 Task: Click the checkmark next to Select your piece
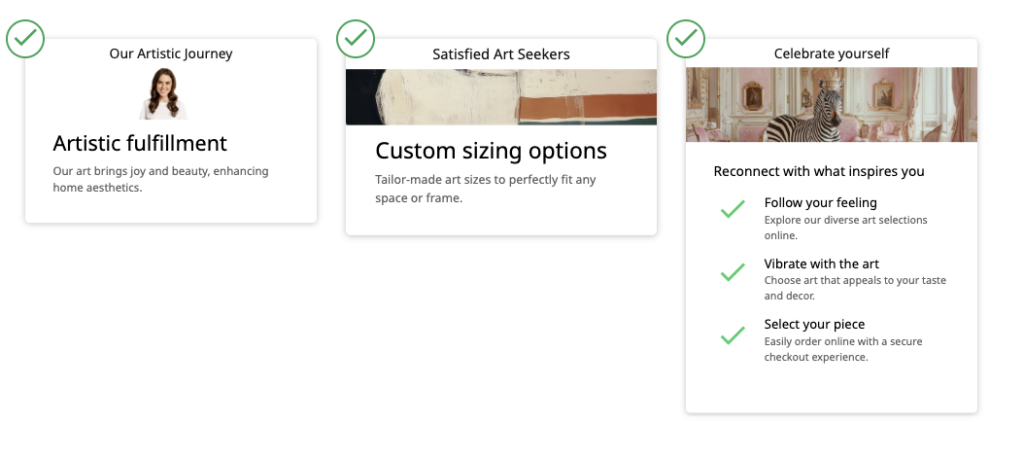733,335
